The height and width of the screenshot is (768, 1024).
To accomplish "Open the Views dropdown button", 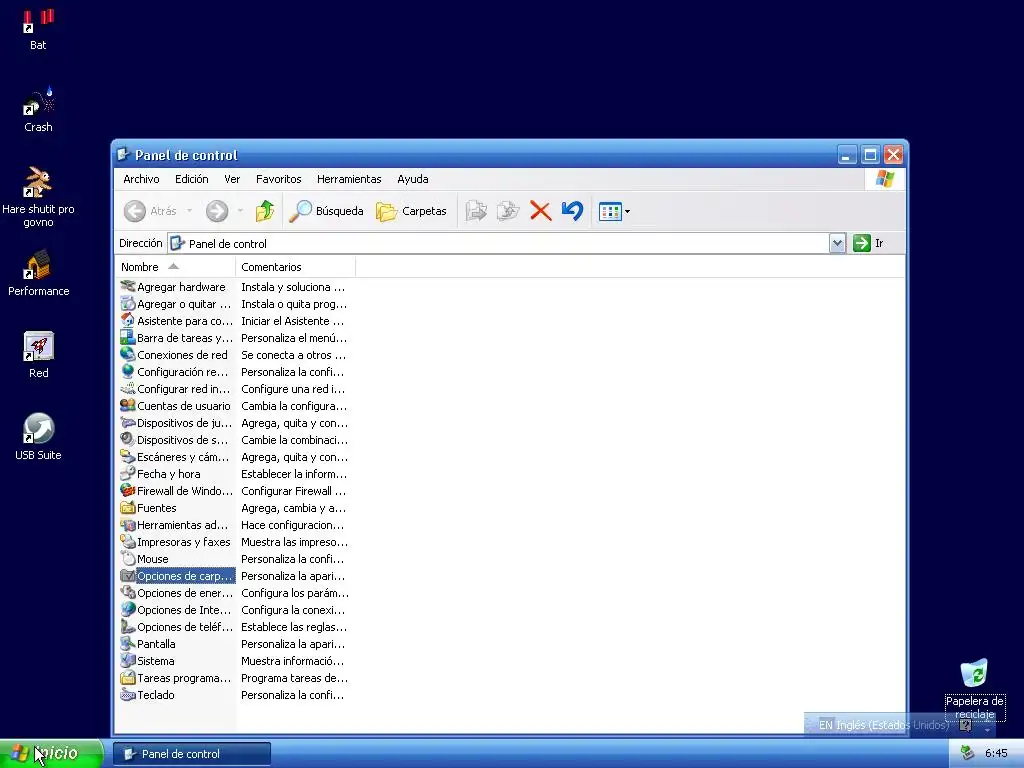I will [615, 211].
